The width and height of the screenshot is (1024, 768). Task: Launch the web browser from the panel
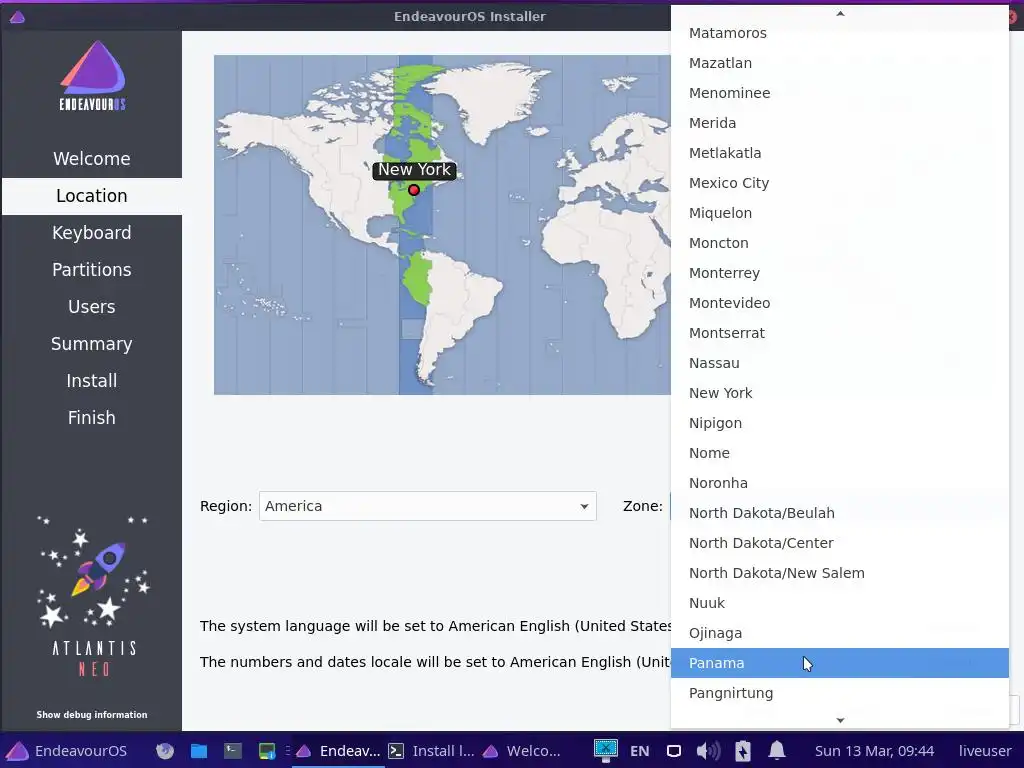[165, 751]
